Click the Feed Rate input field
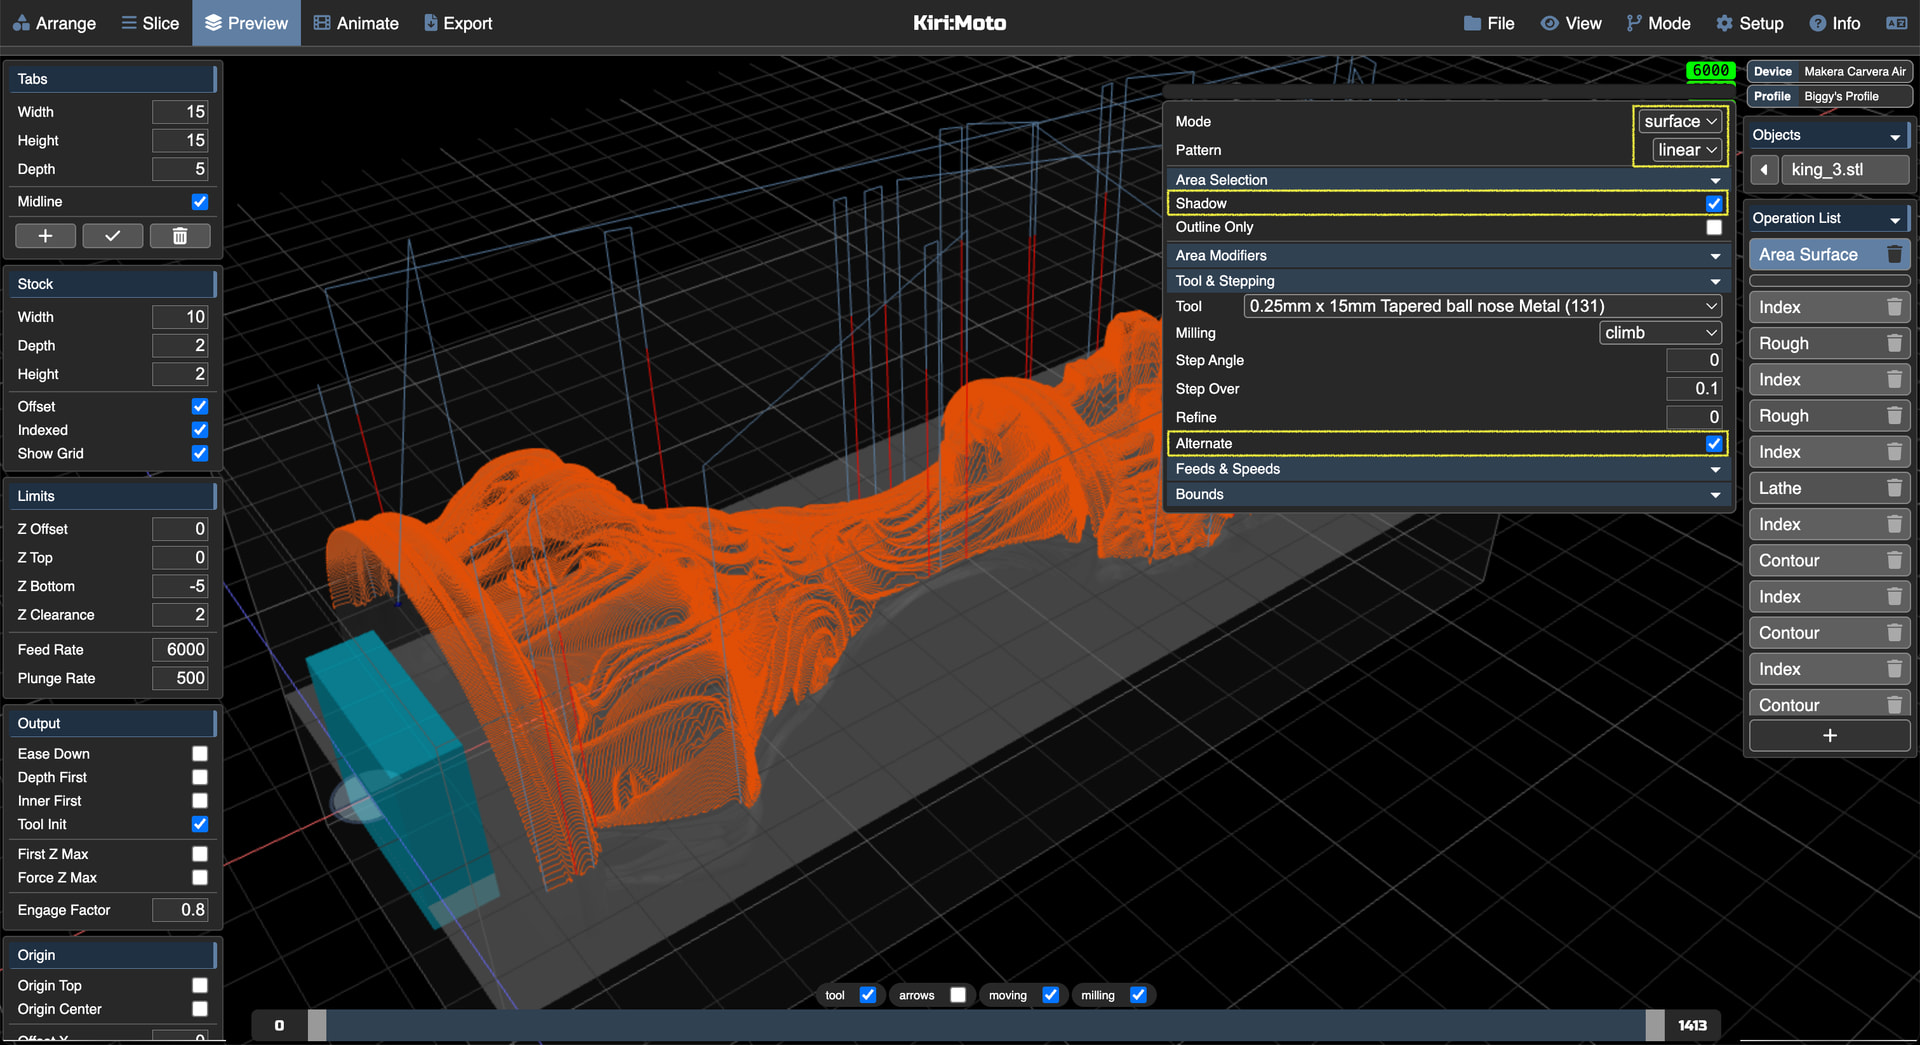Image resolution: width=1920 pixels, height=1045 pixels. 180,650
